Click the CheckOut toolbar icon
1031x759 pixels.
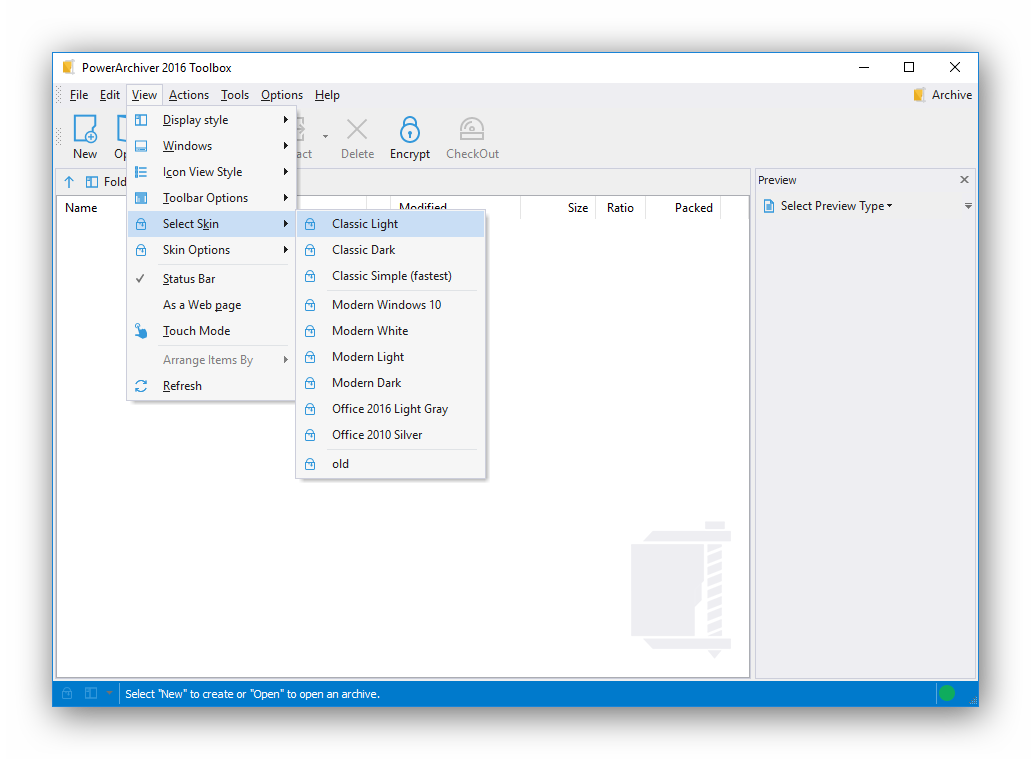pyautogui.click(x=471, y=129)
